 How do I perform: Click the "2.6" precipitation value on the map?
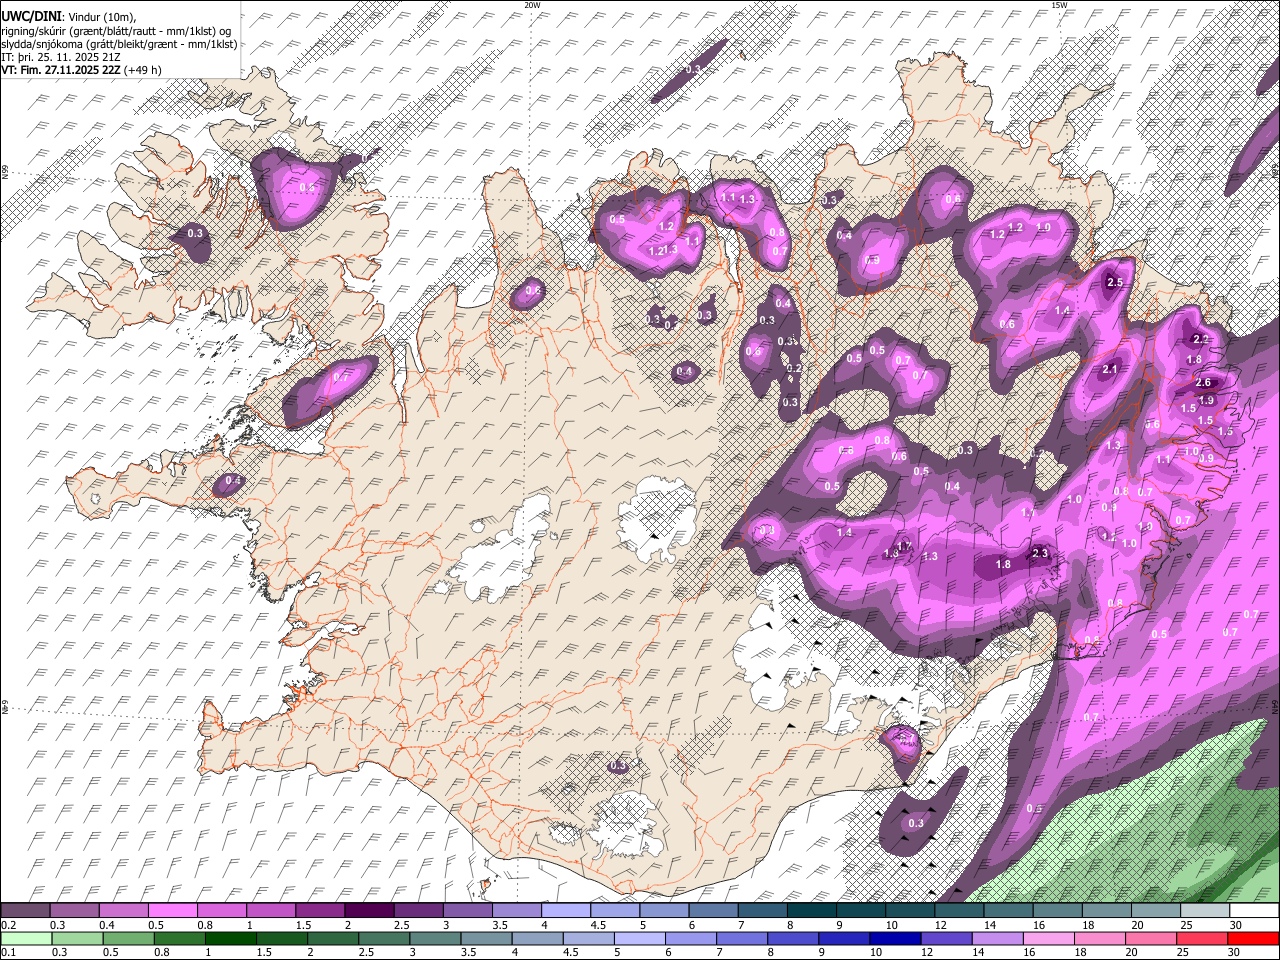1203,382
